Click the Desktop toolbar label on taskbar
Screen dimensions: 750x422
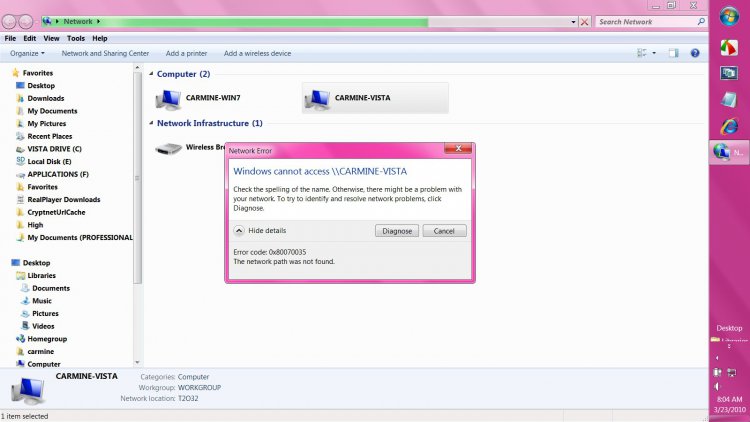(729, 328)
